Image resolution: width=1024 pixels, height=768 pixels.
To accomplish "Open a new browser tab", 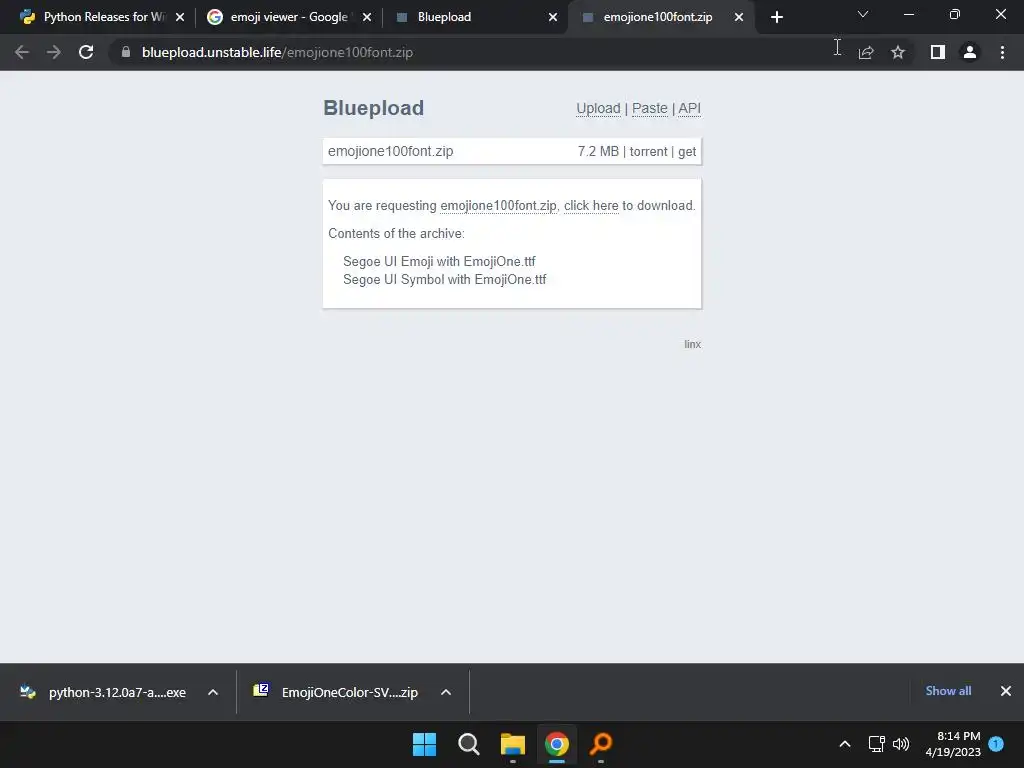I will click(776, 17).
